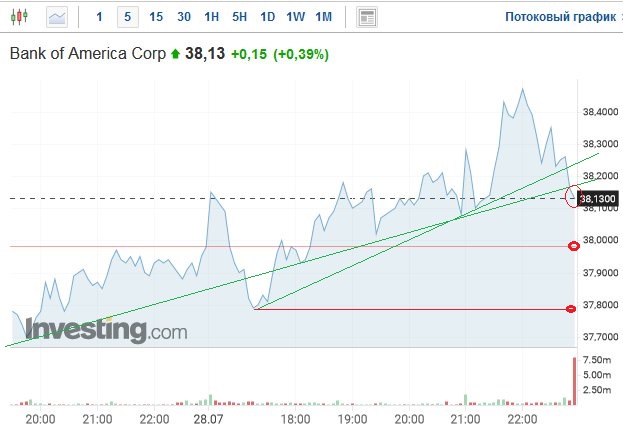Click the 38,3000 axis label
Viewport: 623px width, 429px height.
click(x=600, y=144)
